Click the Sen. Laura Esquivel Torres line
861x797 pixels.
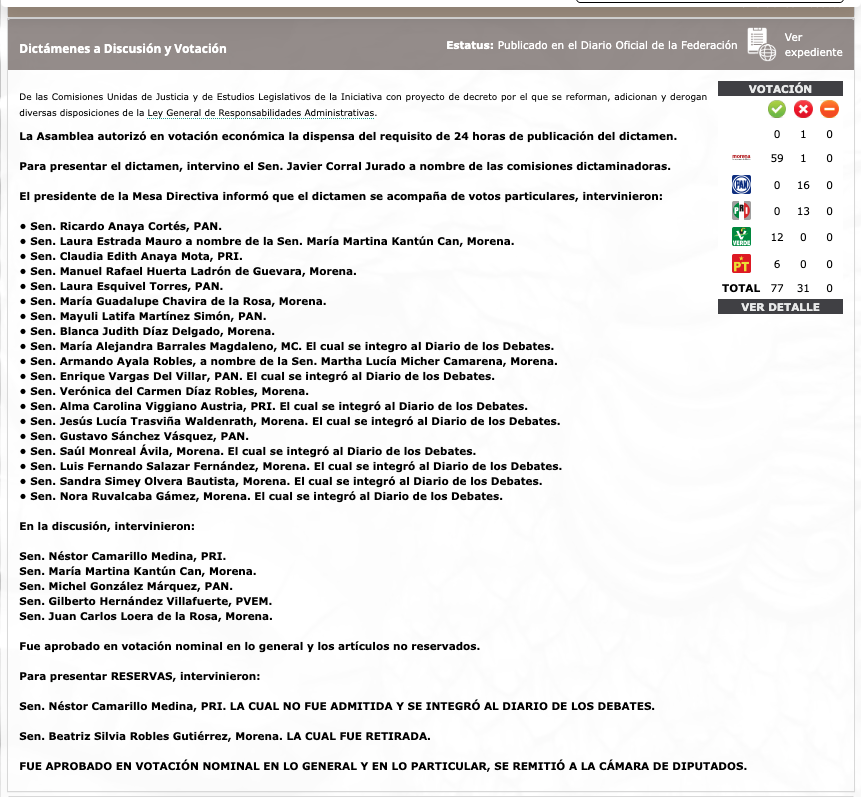(x=121, y=286)
